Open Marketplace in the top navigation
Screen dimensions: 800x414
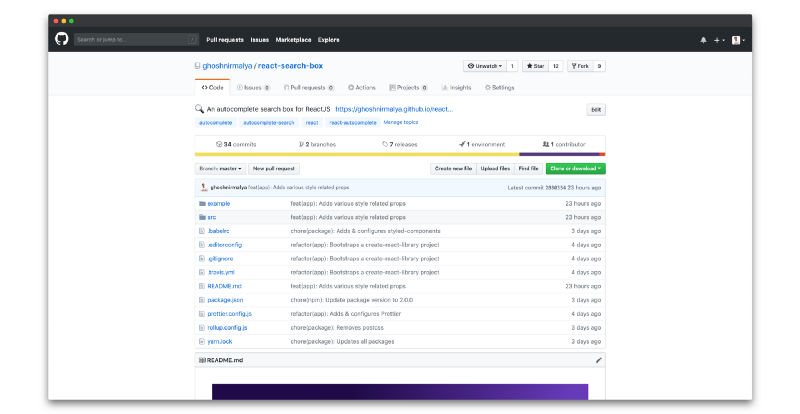tap(293, 40)
